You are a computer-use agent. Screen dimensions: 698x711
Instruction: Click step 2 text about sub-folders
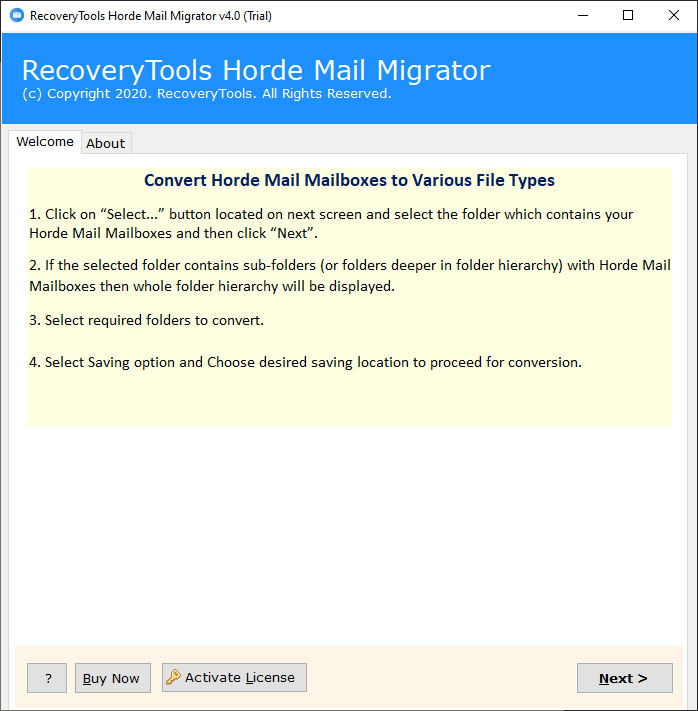tap(350, 276)
